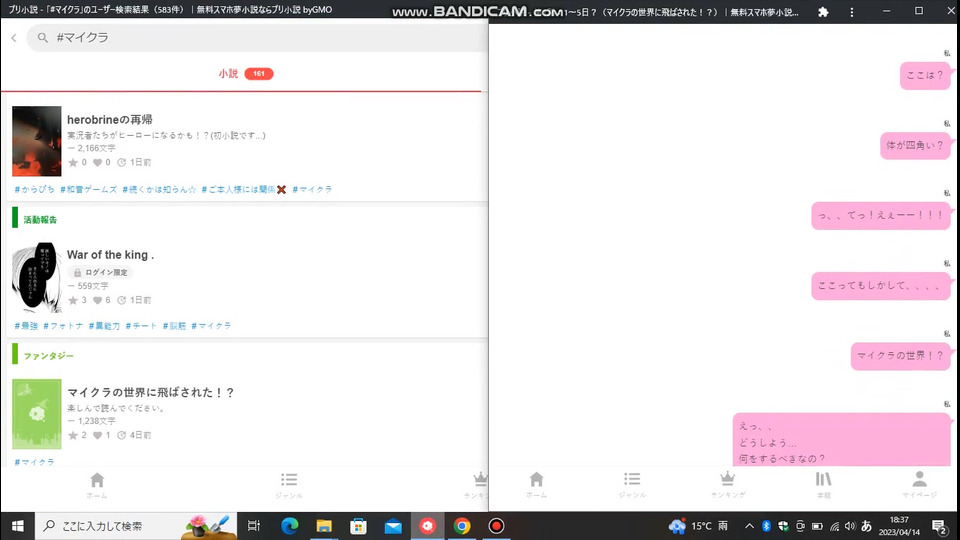Click #マイクラ tag under herobrineの再帰
Viewport: 960px width, 540px height.
(x=312, y=189)
